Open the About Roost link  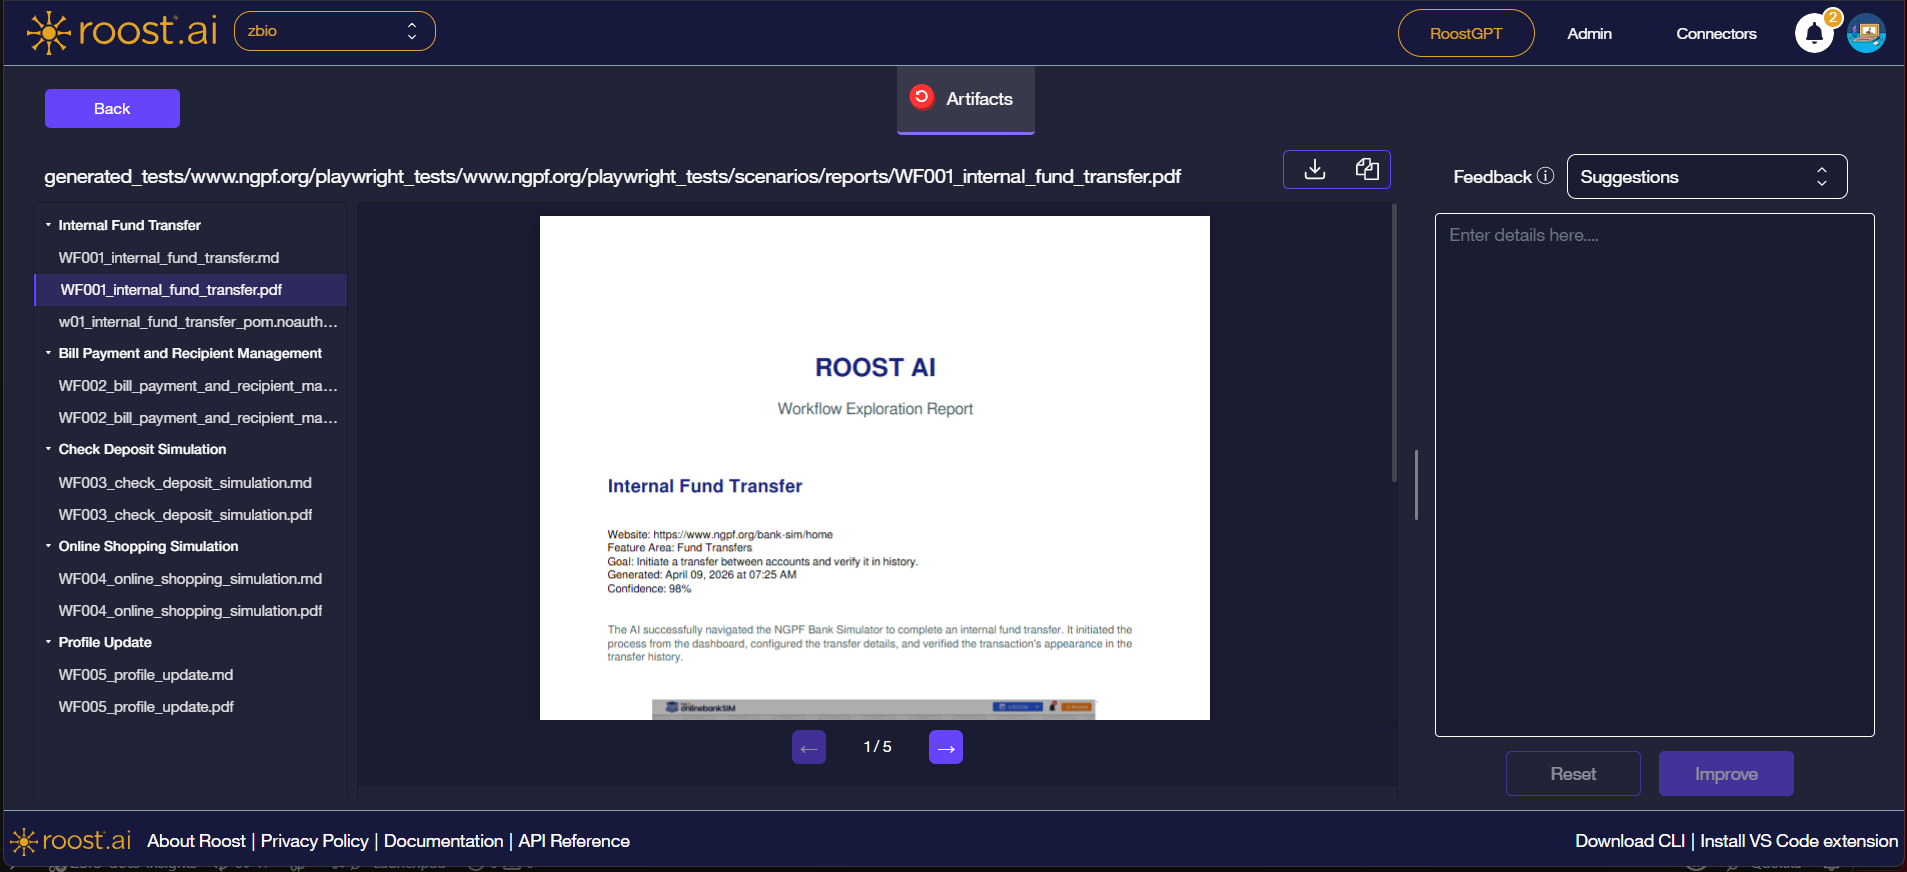(196, 841)
